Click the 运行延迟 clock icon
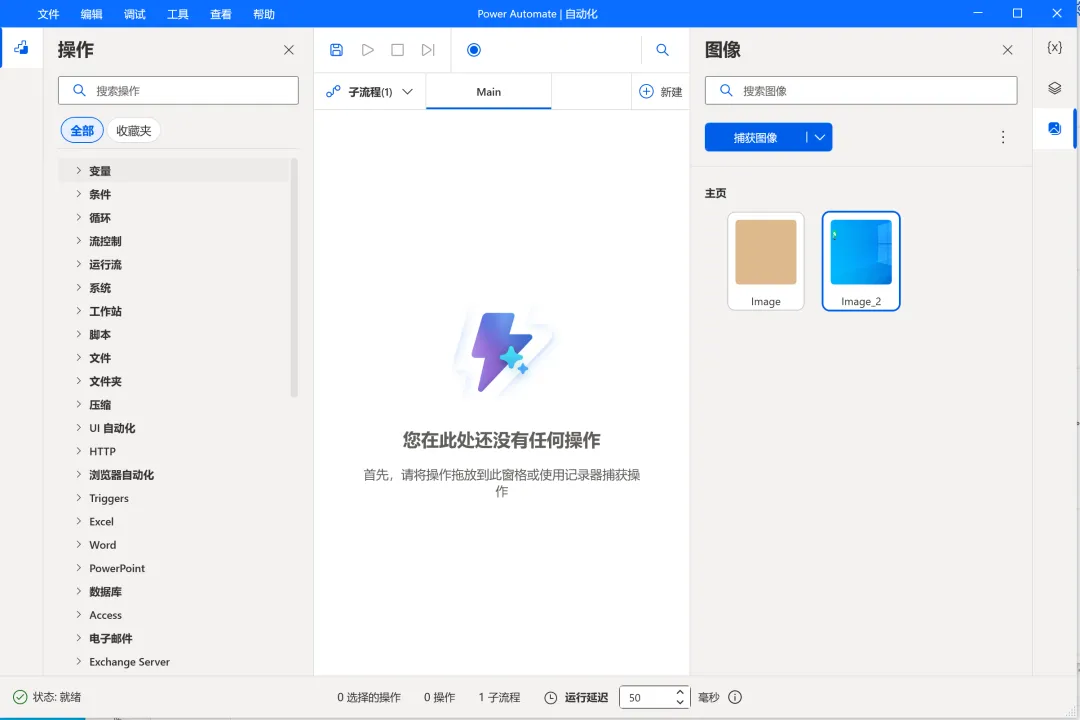 coord(550,698)
